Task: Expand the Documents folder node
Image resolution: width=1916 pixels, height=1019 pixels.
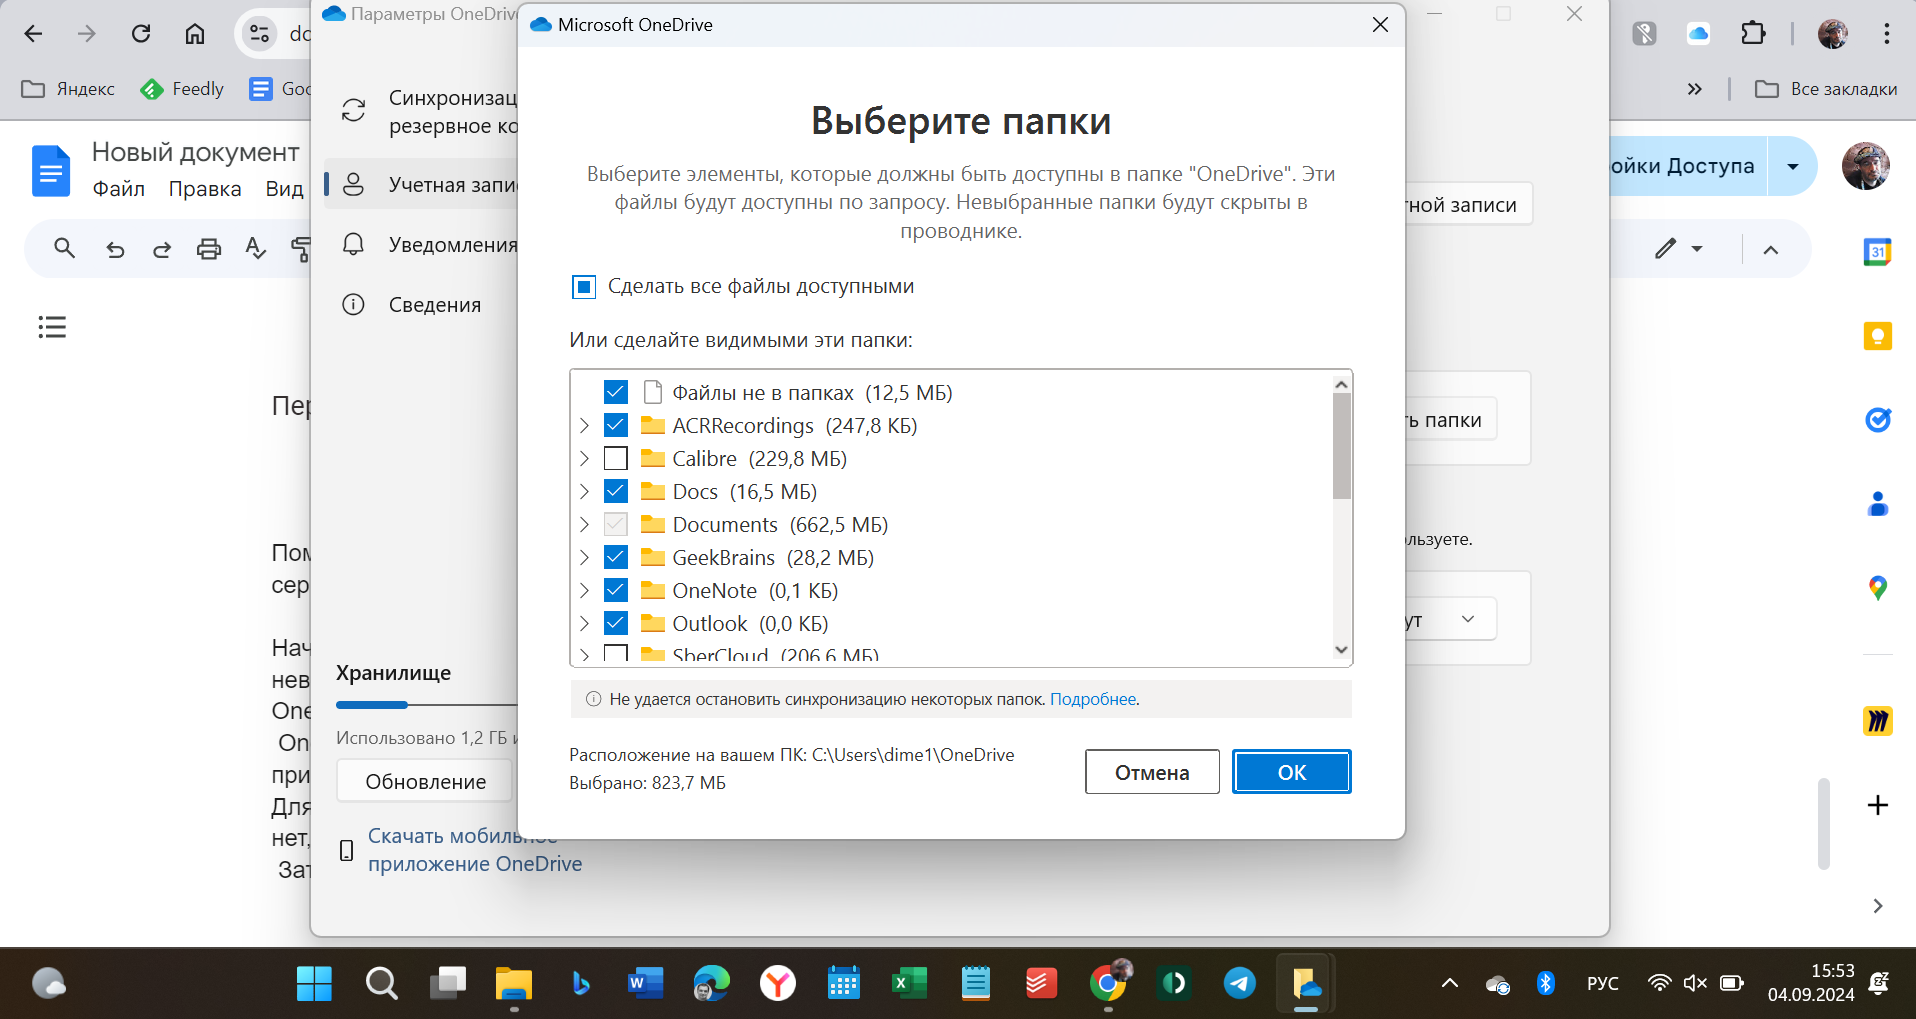Action: click(x=585, y=525)
